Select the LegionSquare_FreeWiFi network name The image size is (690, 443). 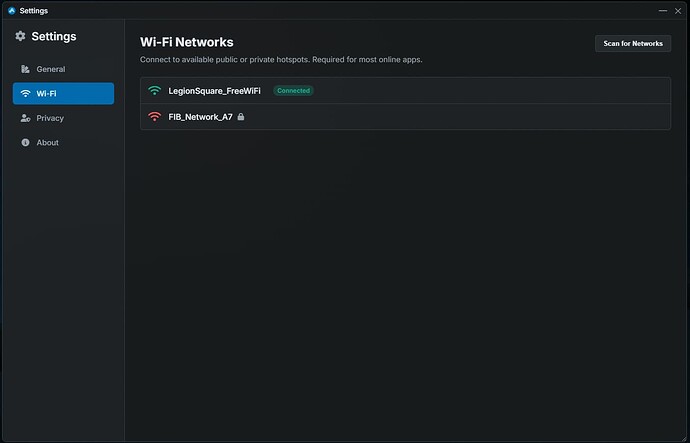[216, 90]
